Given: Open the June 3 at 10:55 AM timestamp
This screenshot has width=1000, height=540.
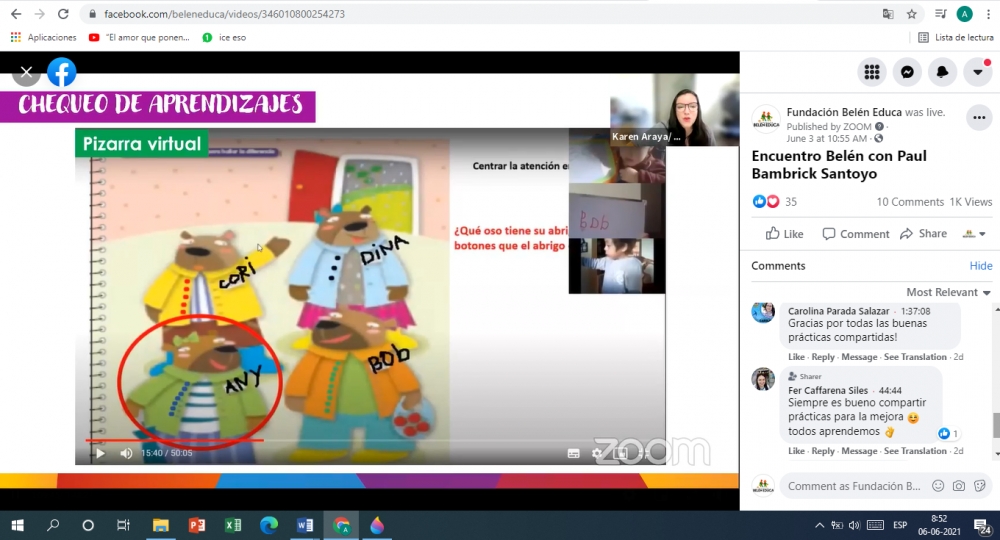Looking at the screenshot, I should click(x=827, y=138).
